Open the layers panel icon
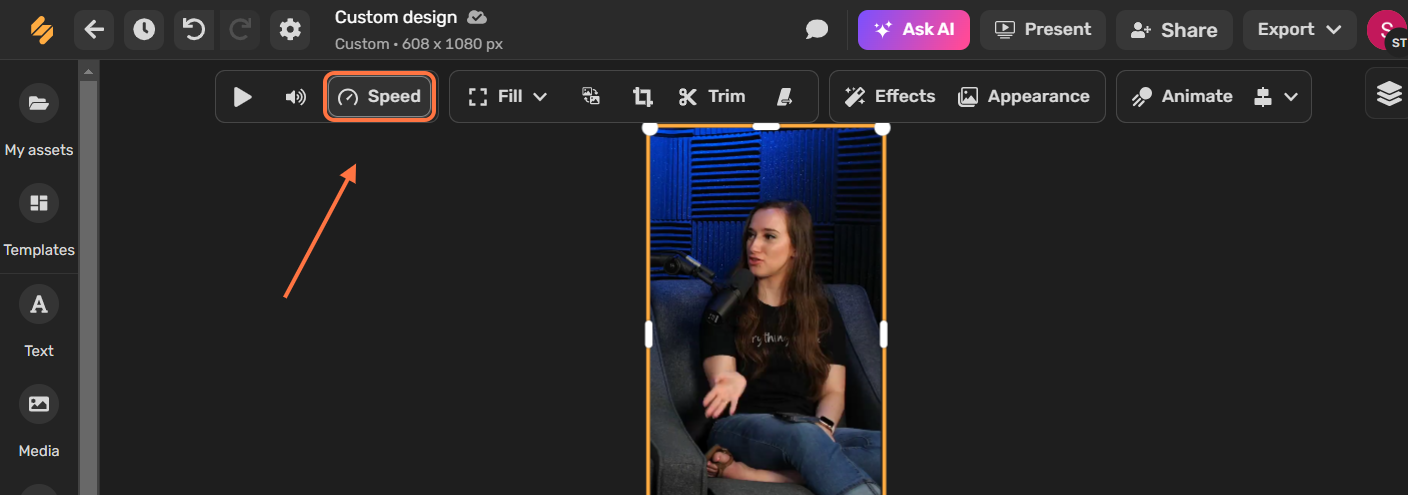Image resolution: width=1408 pixels, height=495 pixels. (x=1389, y=94)
